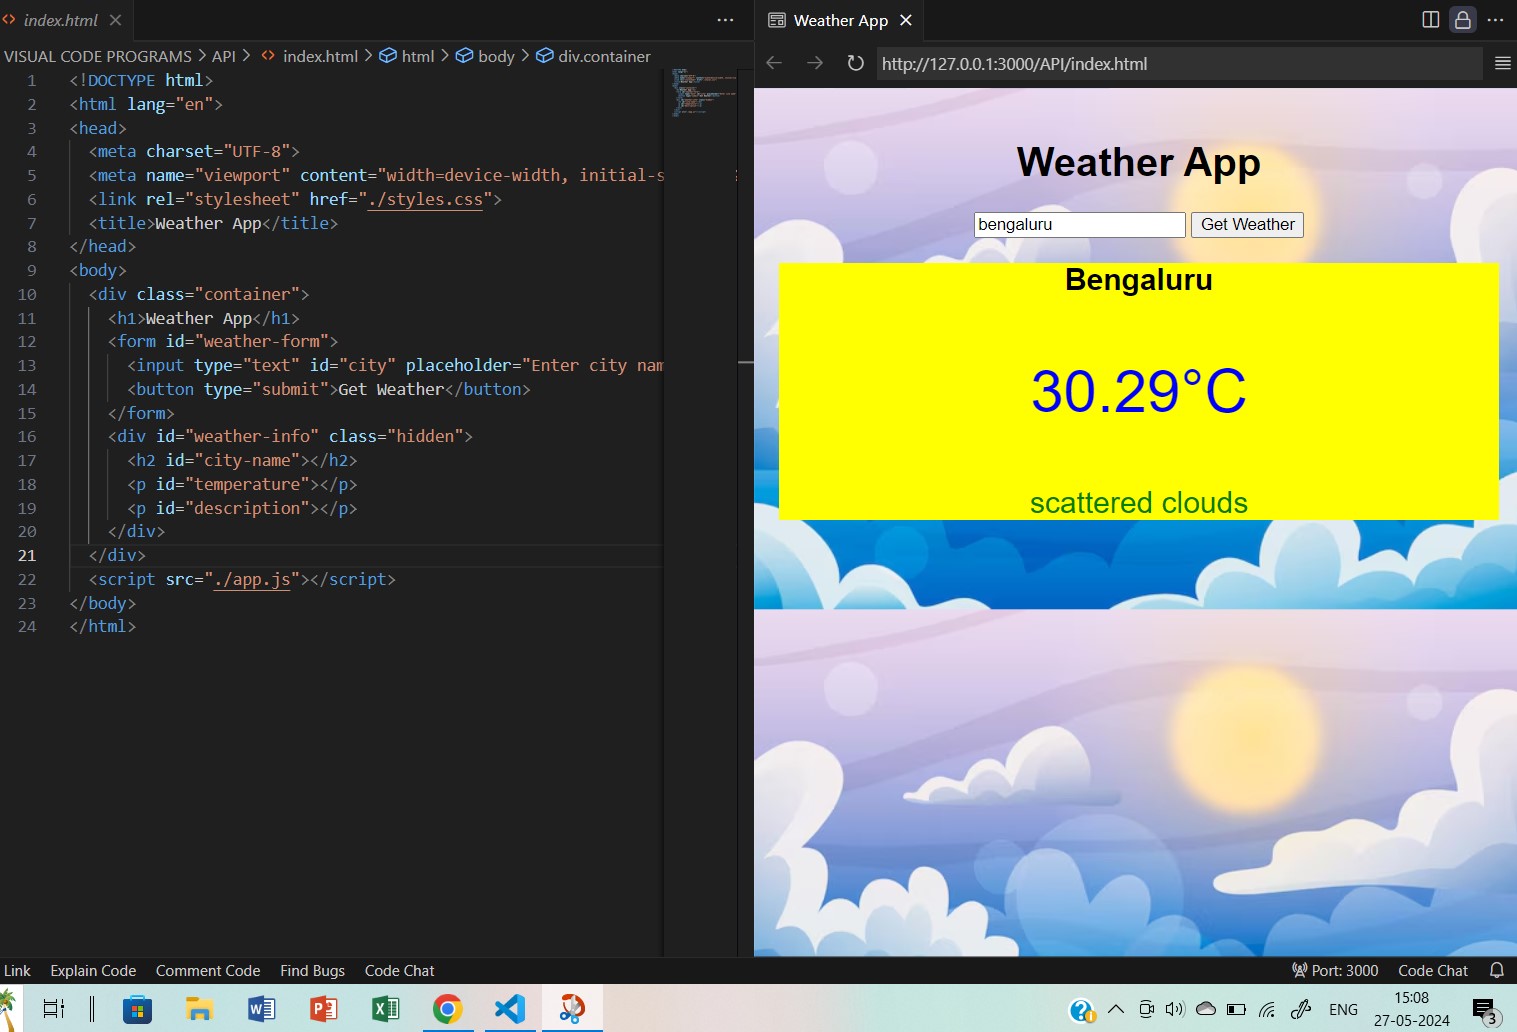Open Task View on taskbar
This screenshot has width=1517, height=1032.
point(54,1009)
